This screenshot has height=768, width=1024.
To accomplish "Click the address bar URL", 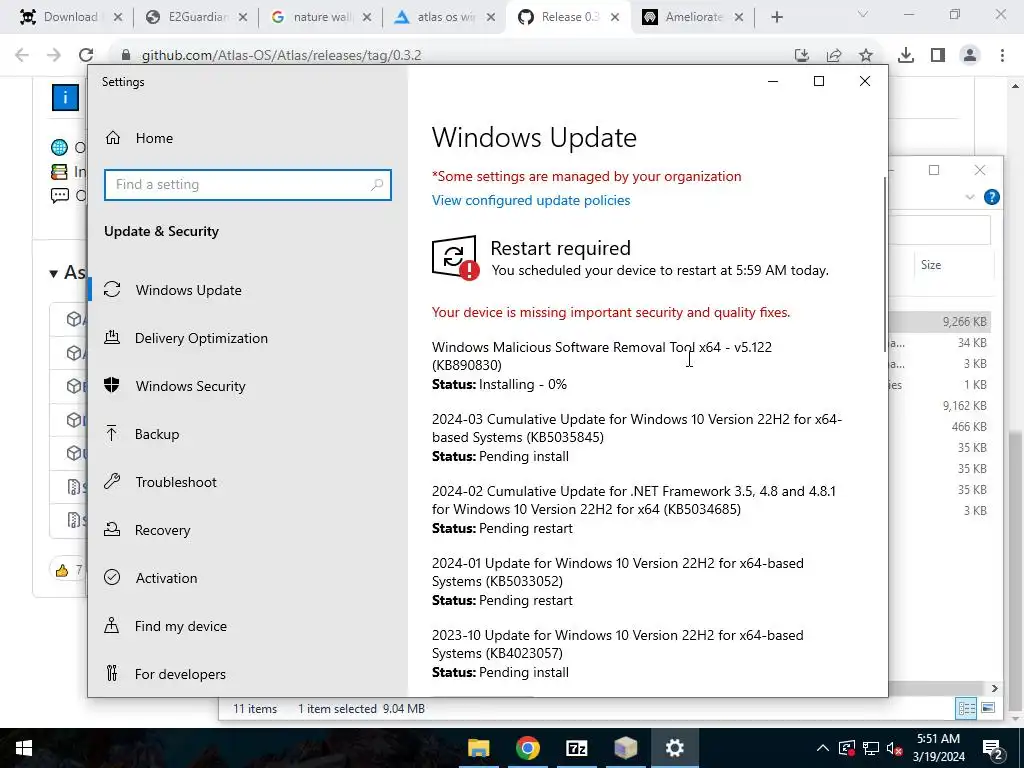I will pyautogui.click(x=281, y=56).
